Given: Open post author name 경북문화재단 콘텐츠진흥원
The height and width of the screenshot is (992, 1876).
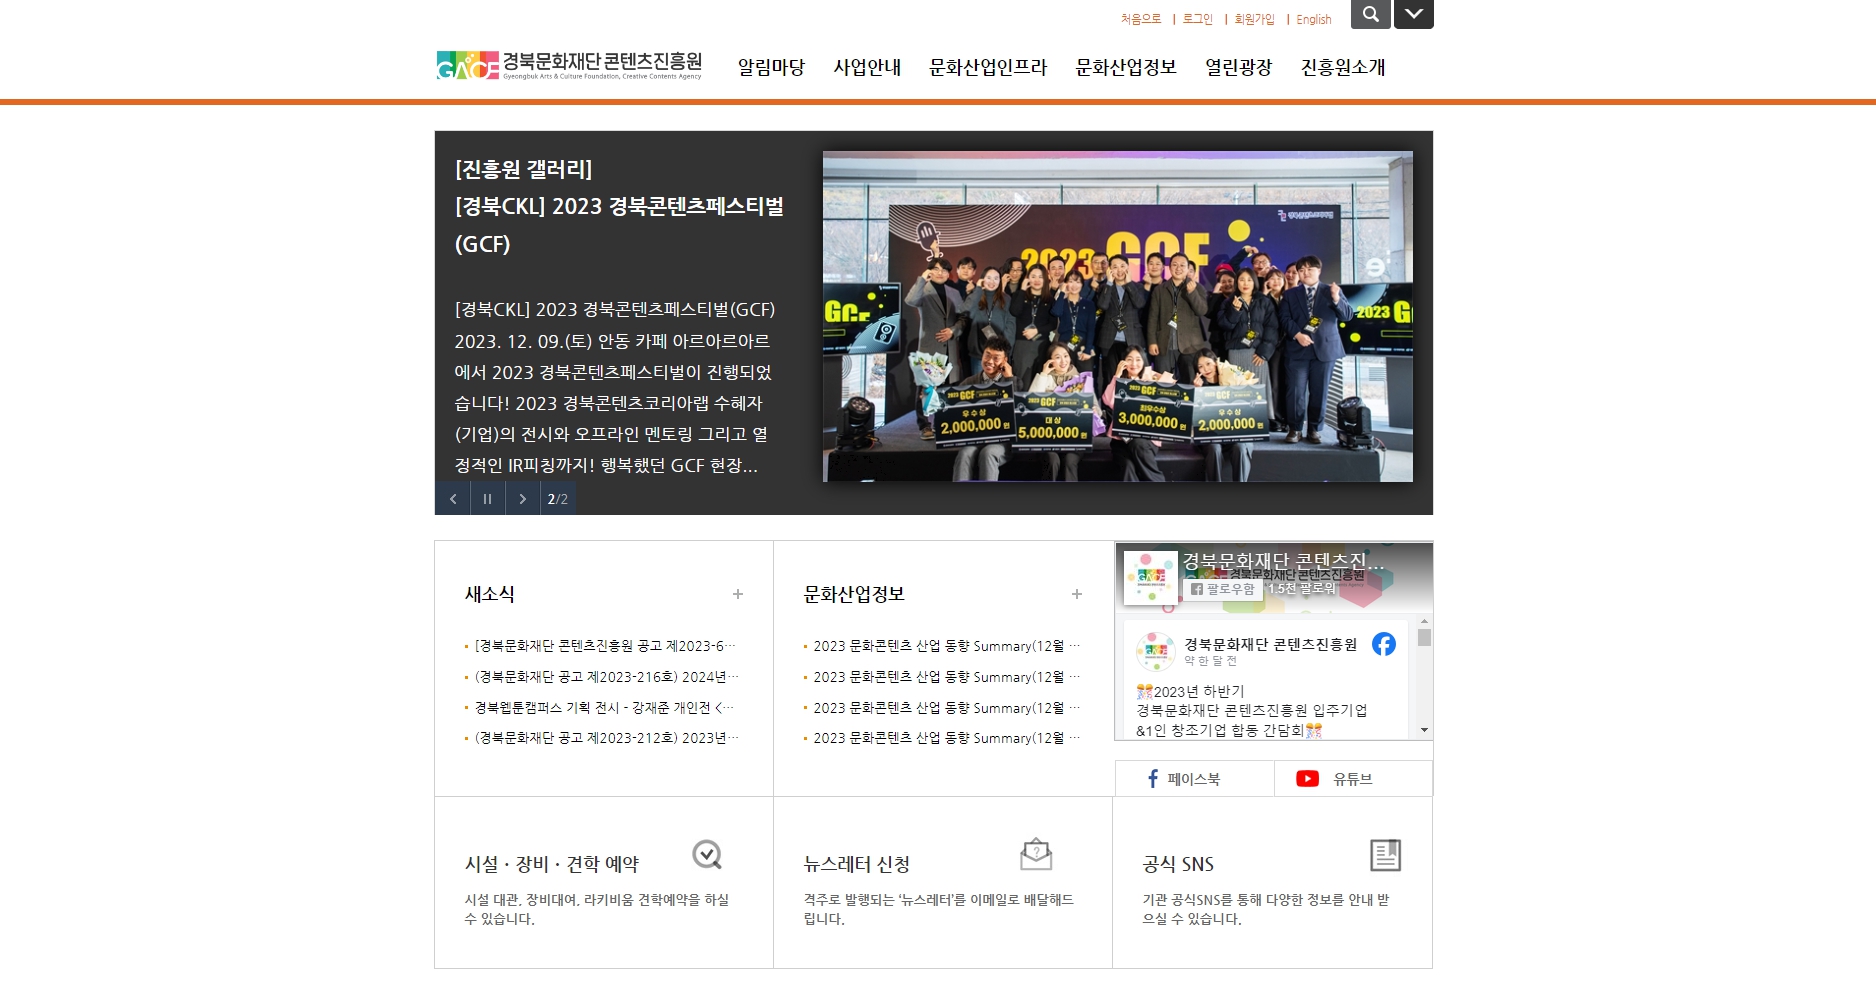Looking at the screenshot, I should coord(1270,644).
